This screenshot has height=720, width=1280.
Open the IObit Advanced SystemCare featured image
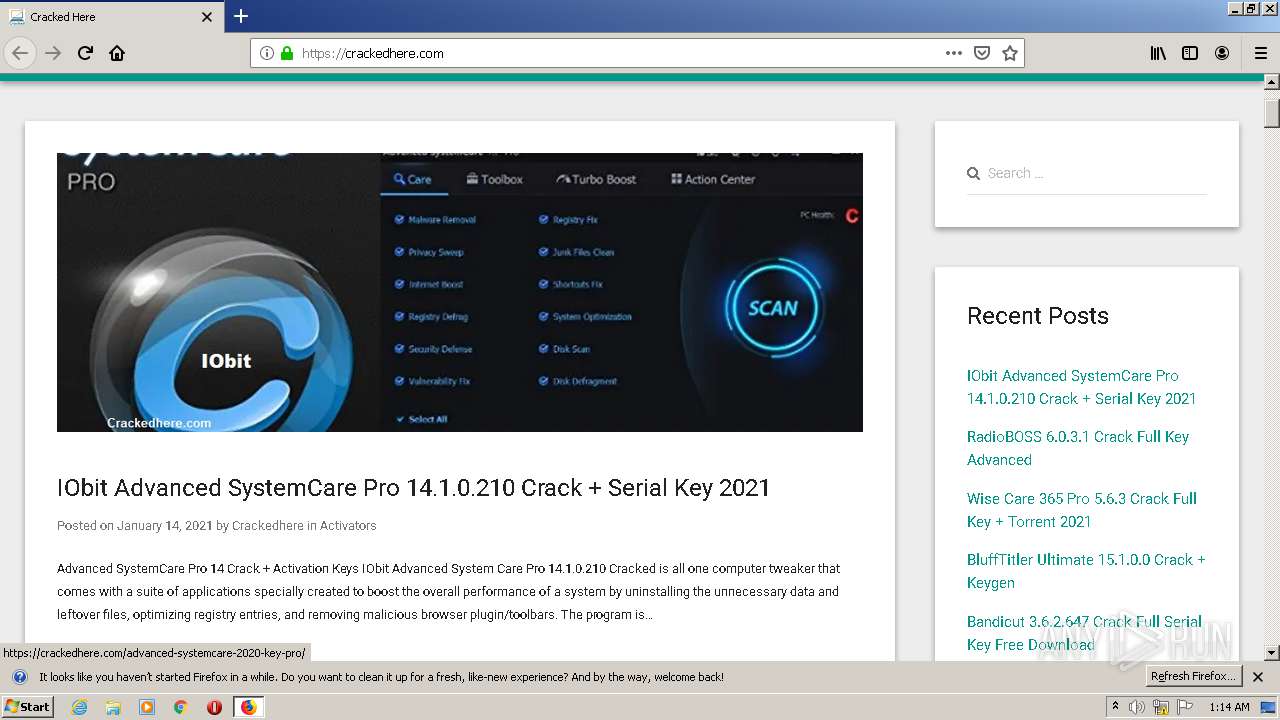[460, 292]
